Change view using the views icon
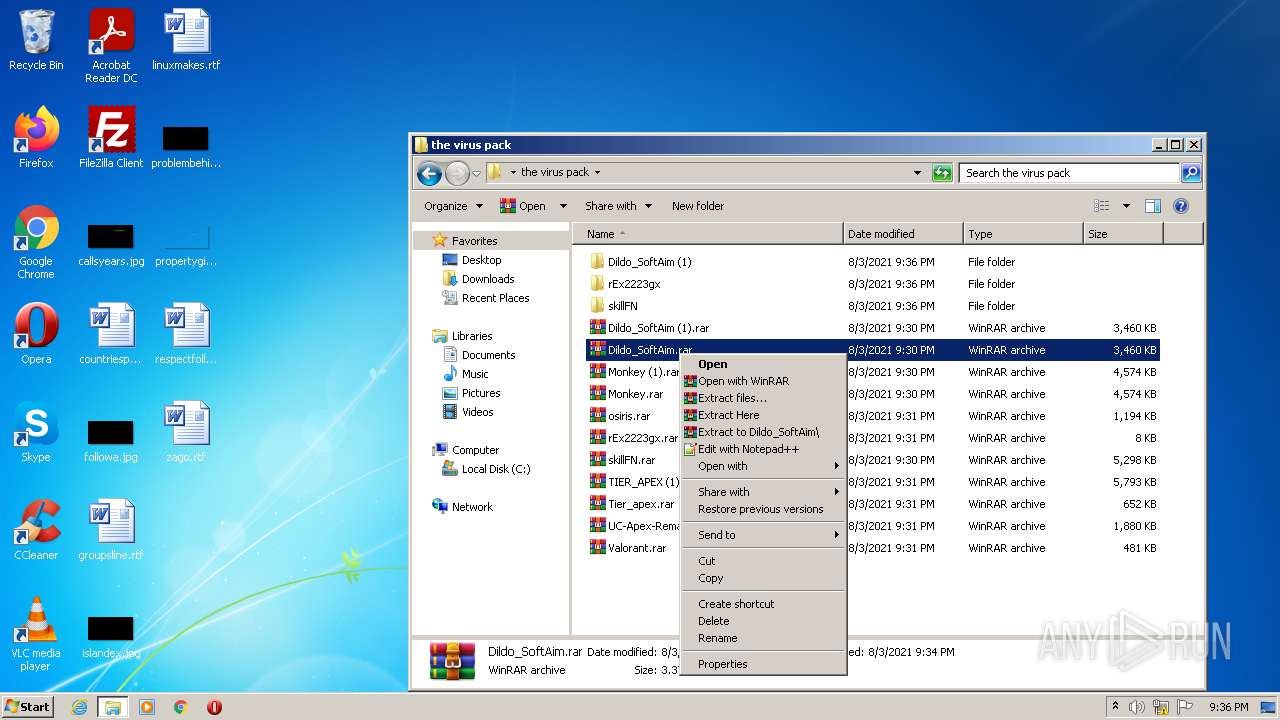This screenshot has width=1280, height=720. (x=1102, y=206)
